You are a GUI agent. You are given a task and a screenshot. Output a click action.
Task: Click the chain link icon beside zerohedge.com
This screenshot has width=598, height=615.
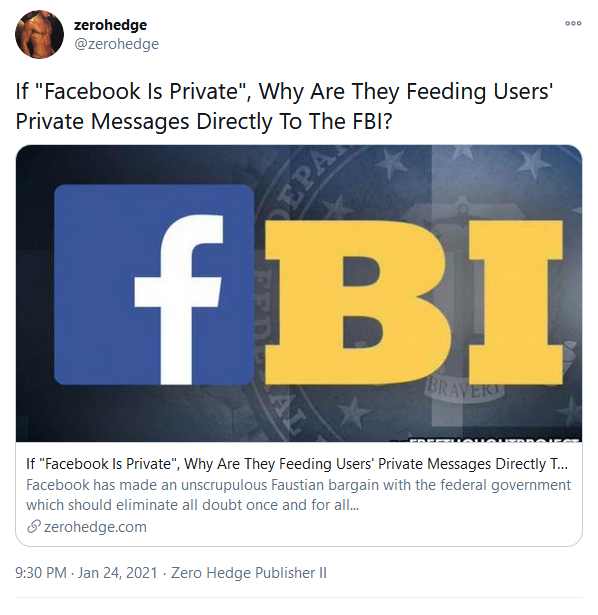click(34, 527)
